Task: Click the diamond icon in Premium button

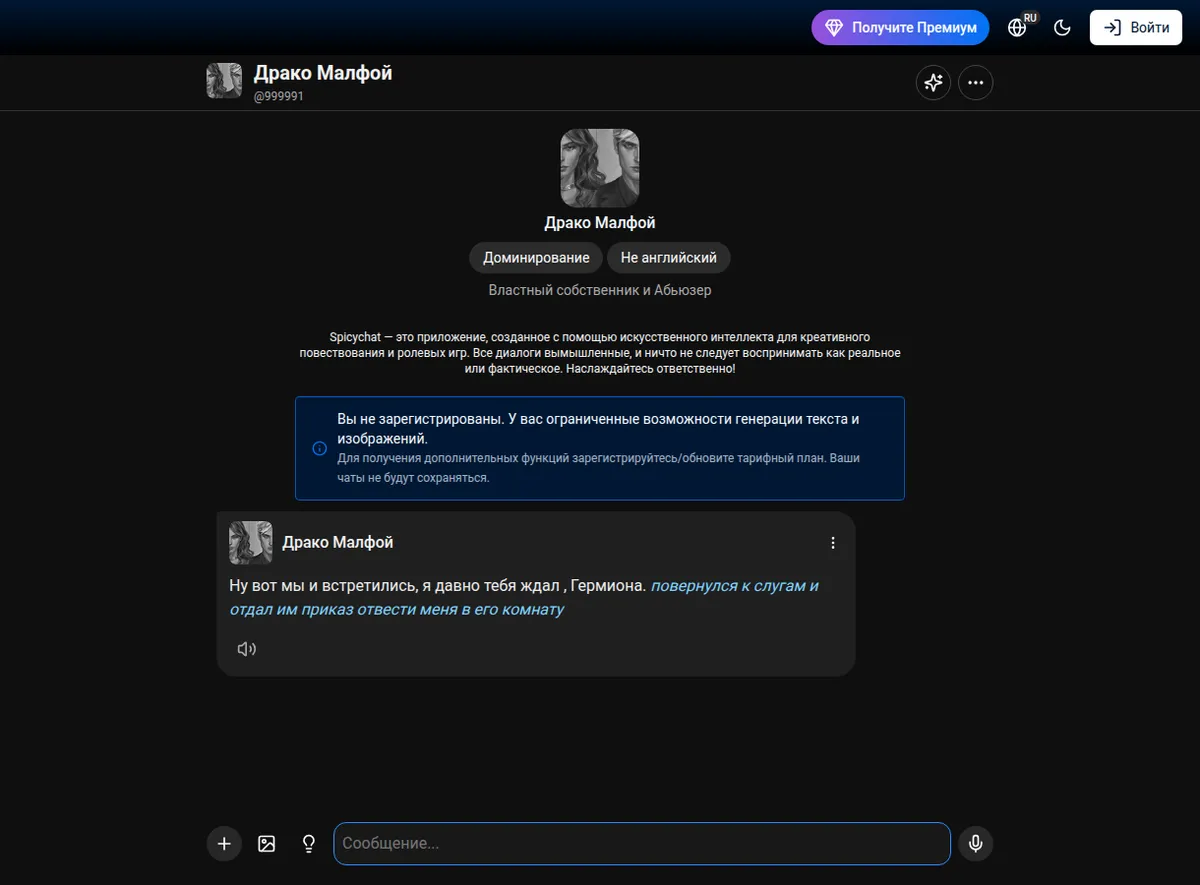Action: (x=834, y=28)
